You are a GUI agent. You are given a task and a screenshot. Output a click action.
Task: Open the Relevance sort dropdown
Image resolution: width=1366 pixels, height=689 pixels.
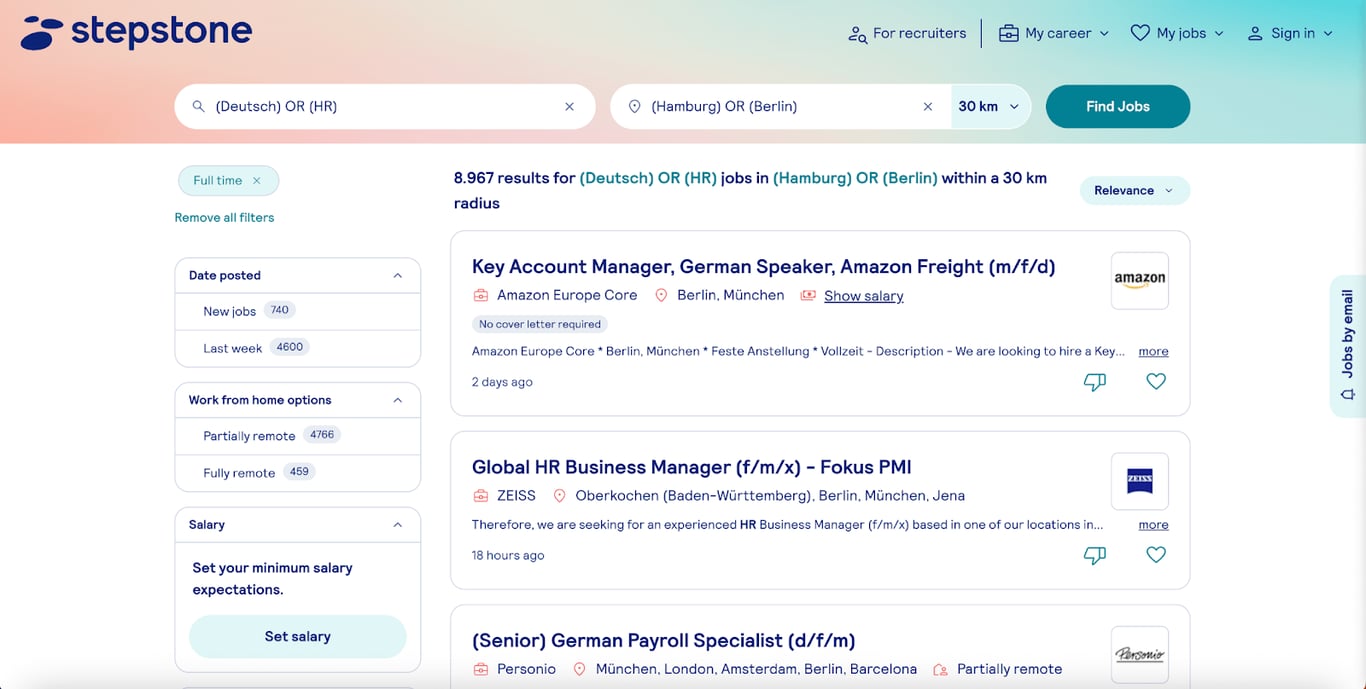(x=1134, y=190)
